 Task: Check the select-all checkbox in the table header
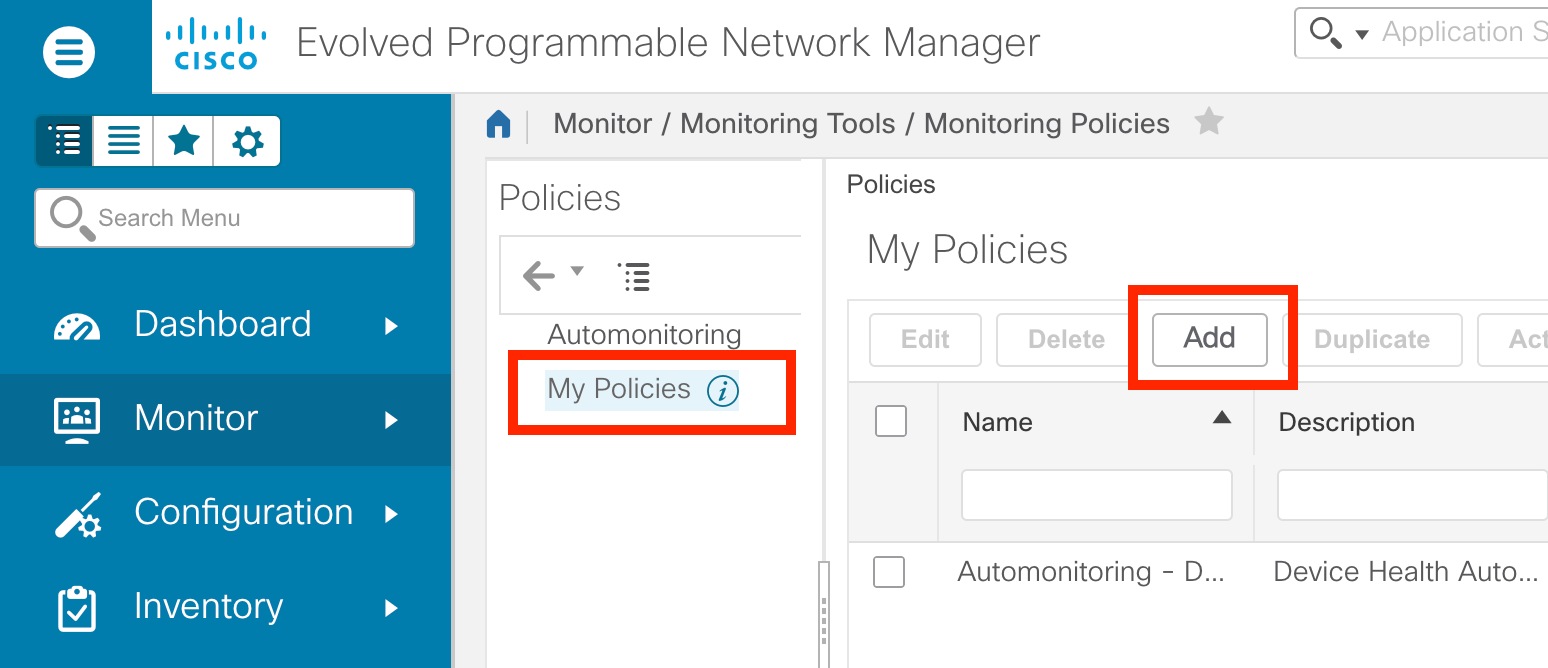point(889,421)
